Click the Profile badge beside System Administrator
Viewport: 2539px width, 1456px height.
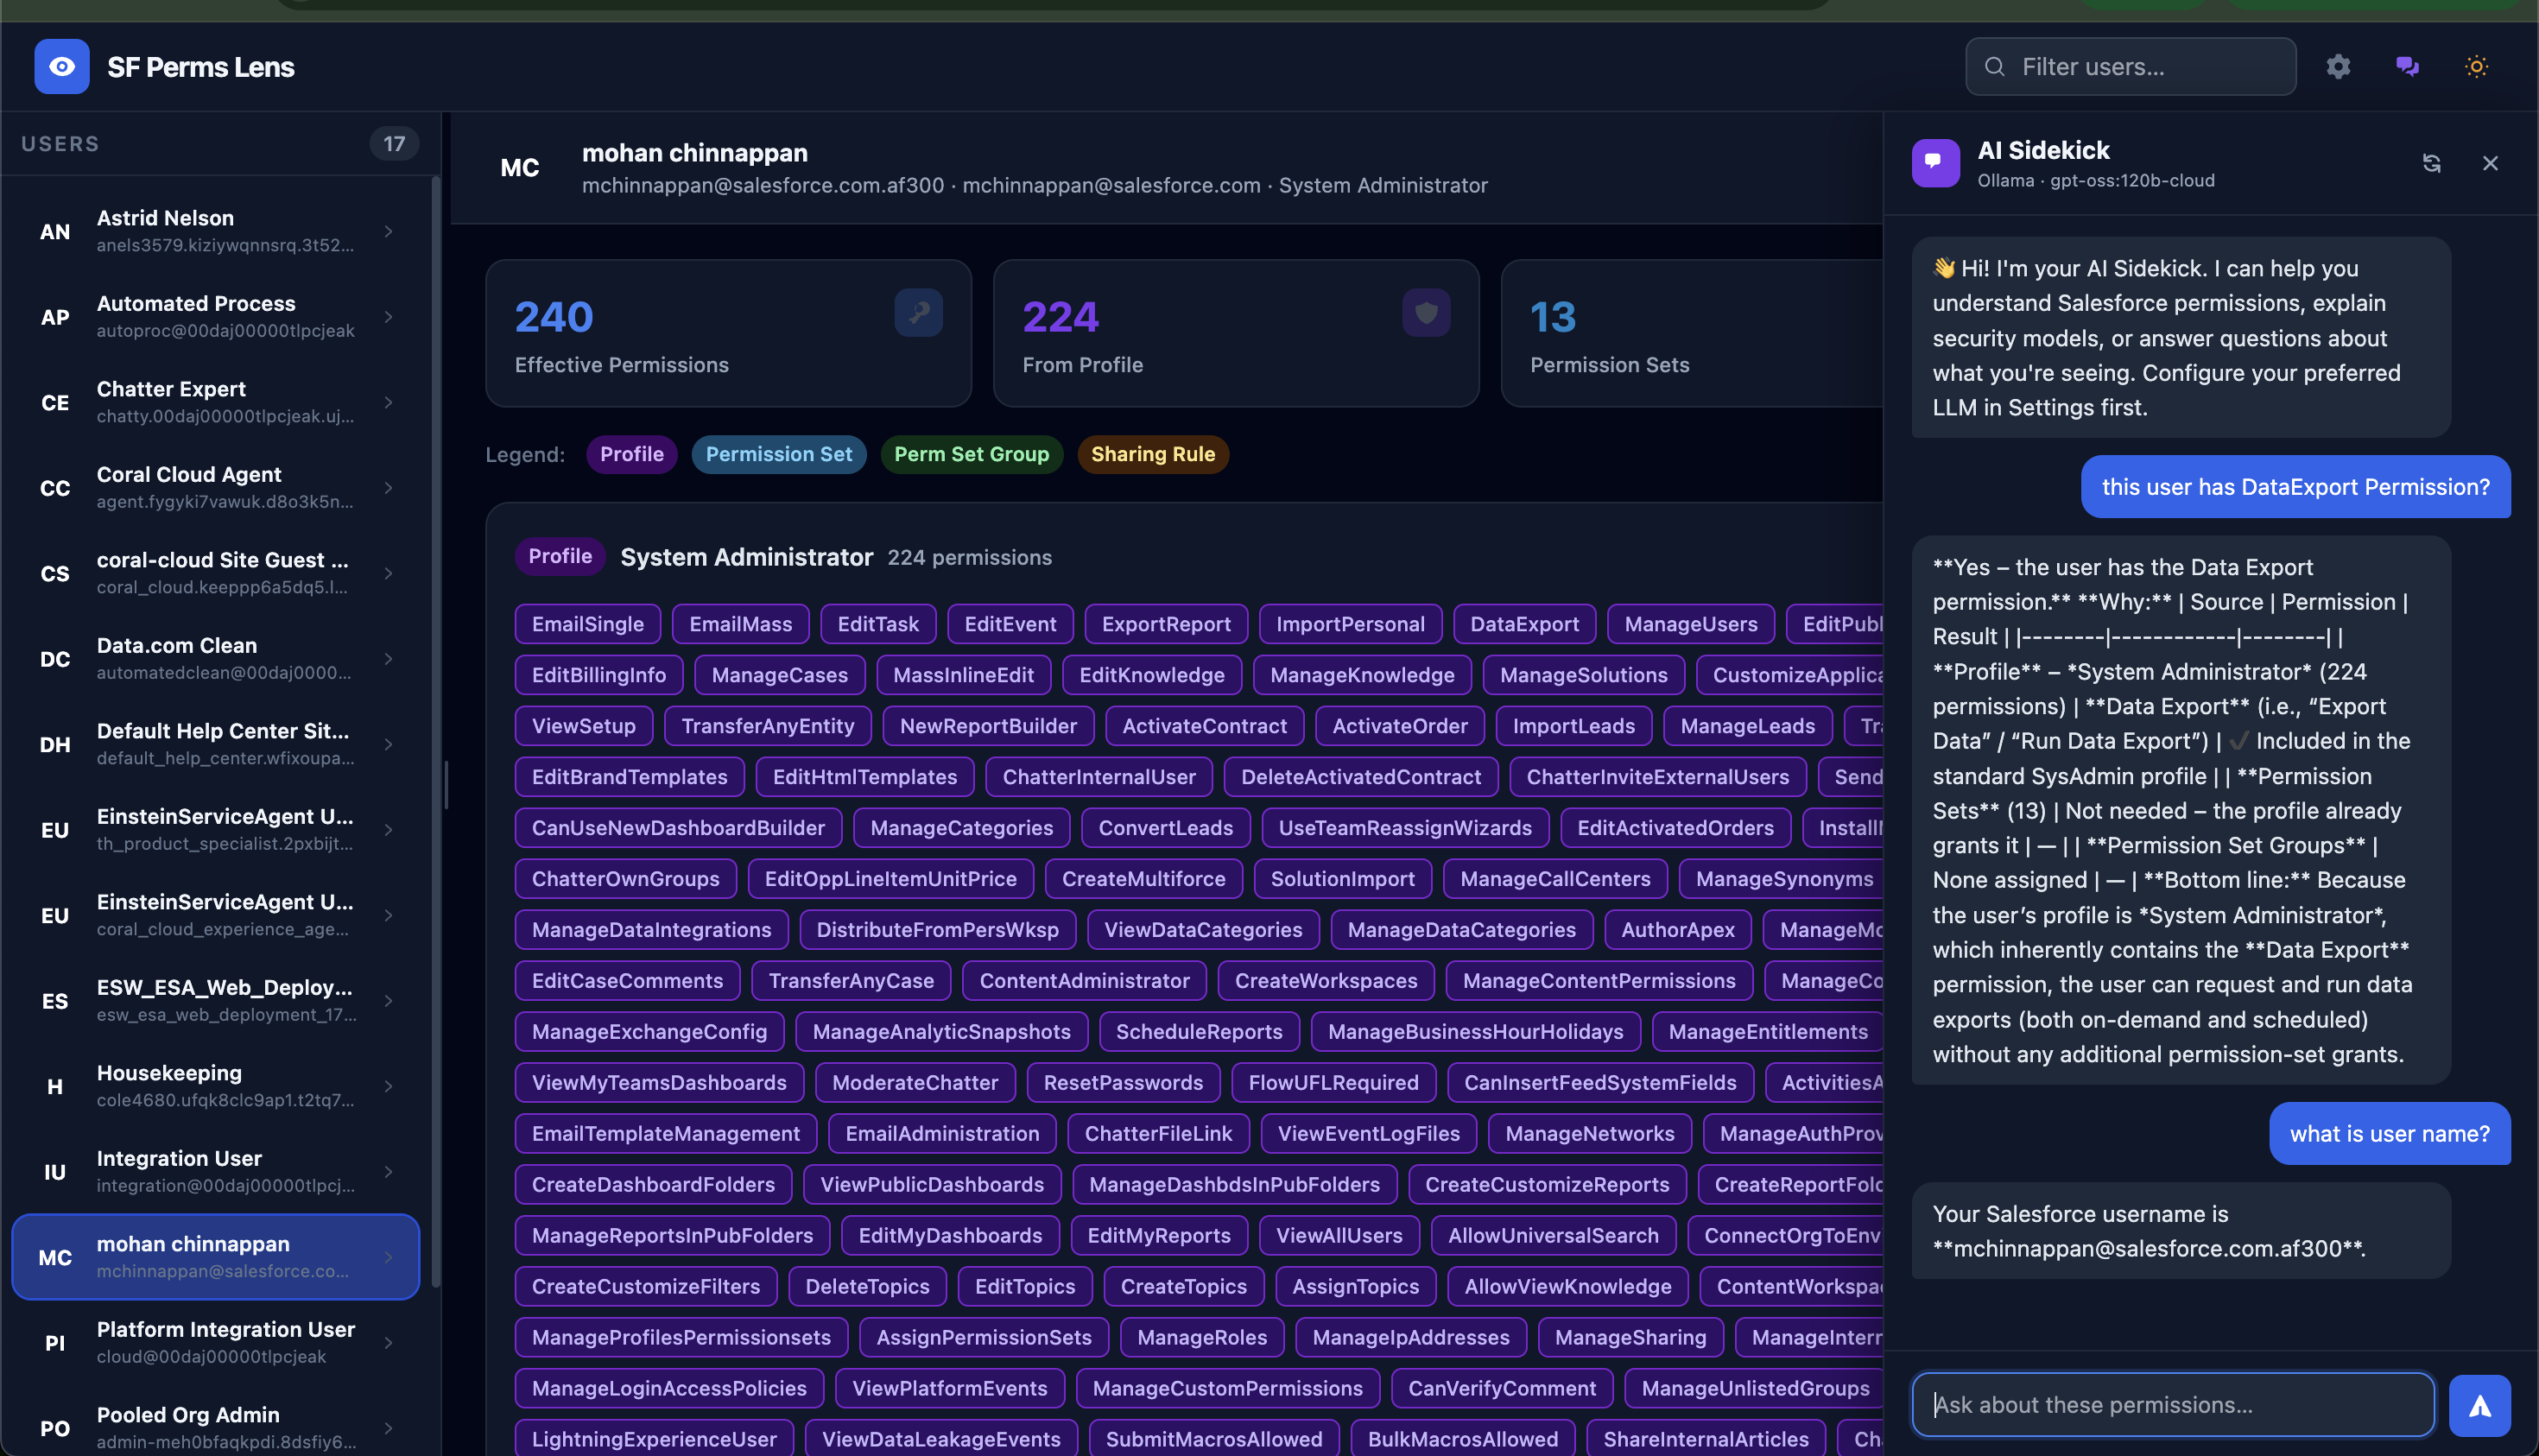pyautogui.click(x=560, y=557)
